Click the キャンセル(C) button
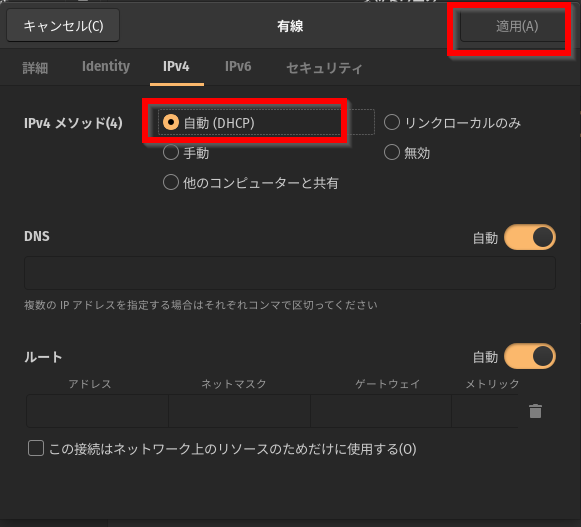The image size is (581, 527). point(63,26)
